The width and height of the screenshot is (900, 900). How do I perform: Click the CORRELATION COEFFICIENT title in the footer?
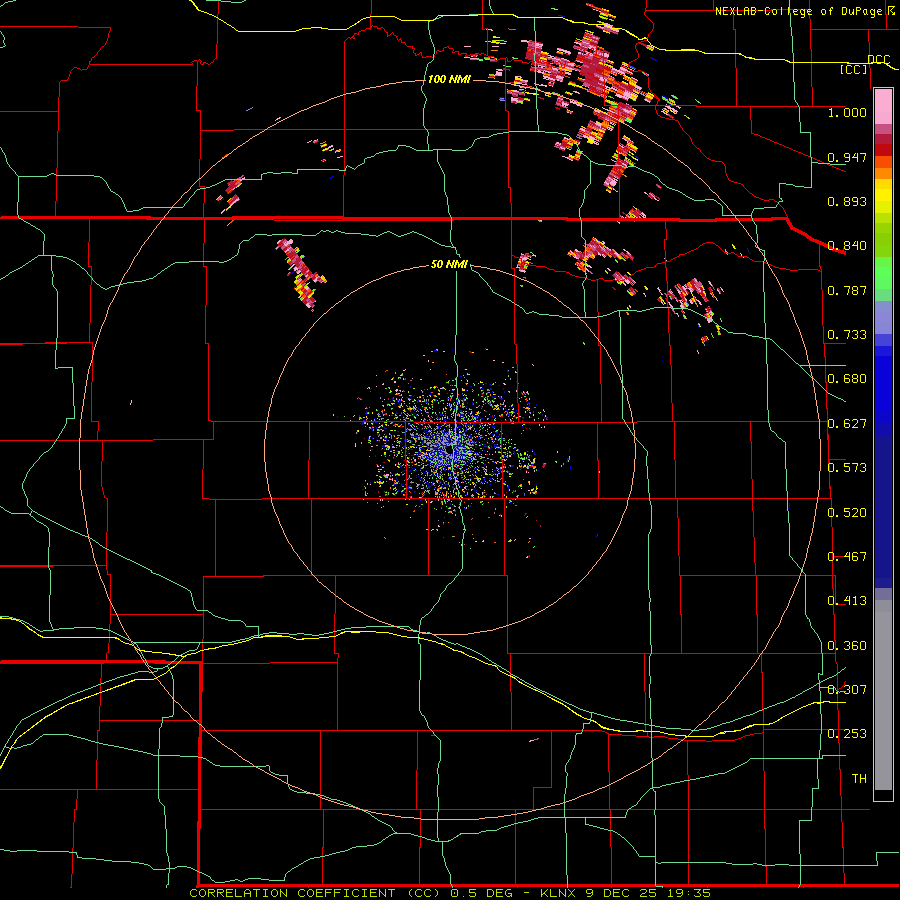tap(292, 893)
